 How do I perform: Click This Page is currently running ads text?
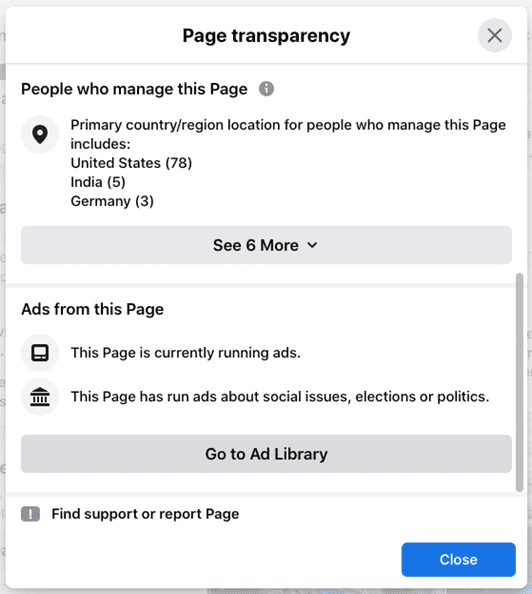coord(186,353)
